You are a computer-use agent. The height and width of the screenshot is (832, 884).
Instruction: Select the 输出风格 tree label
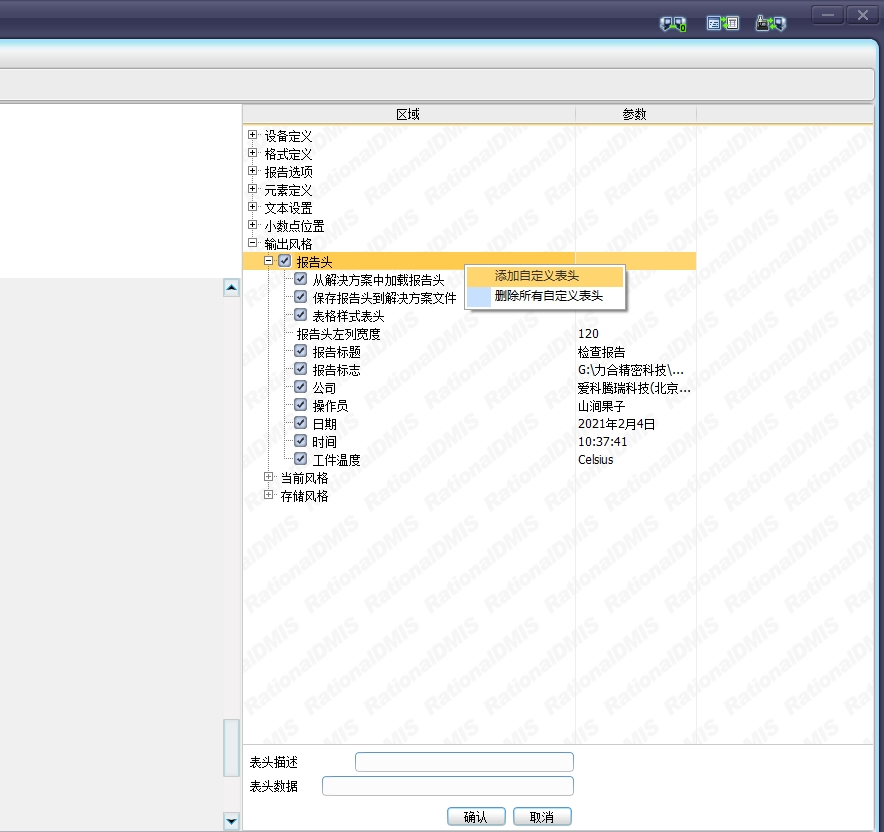pos(288,244)
